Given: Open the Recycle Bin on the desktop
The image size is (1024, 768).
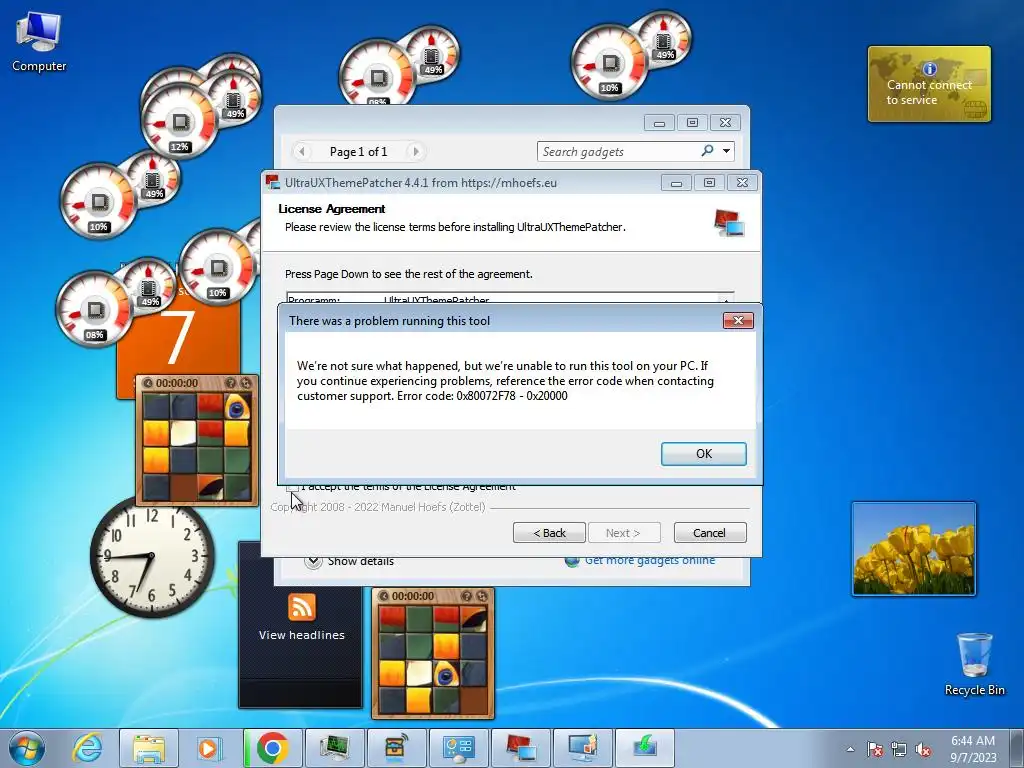Looking at the screenshot, I should [974, 664].
